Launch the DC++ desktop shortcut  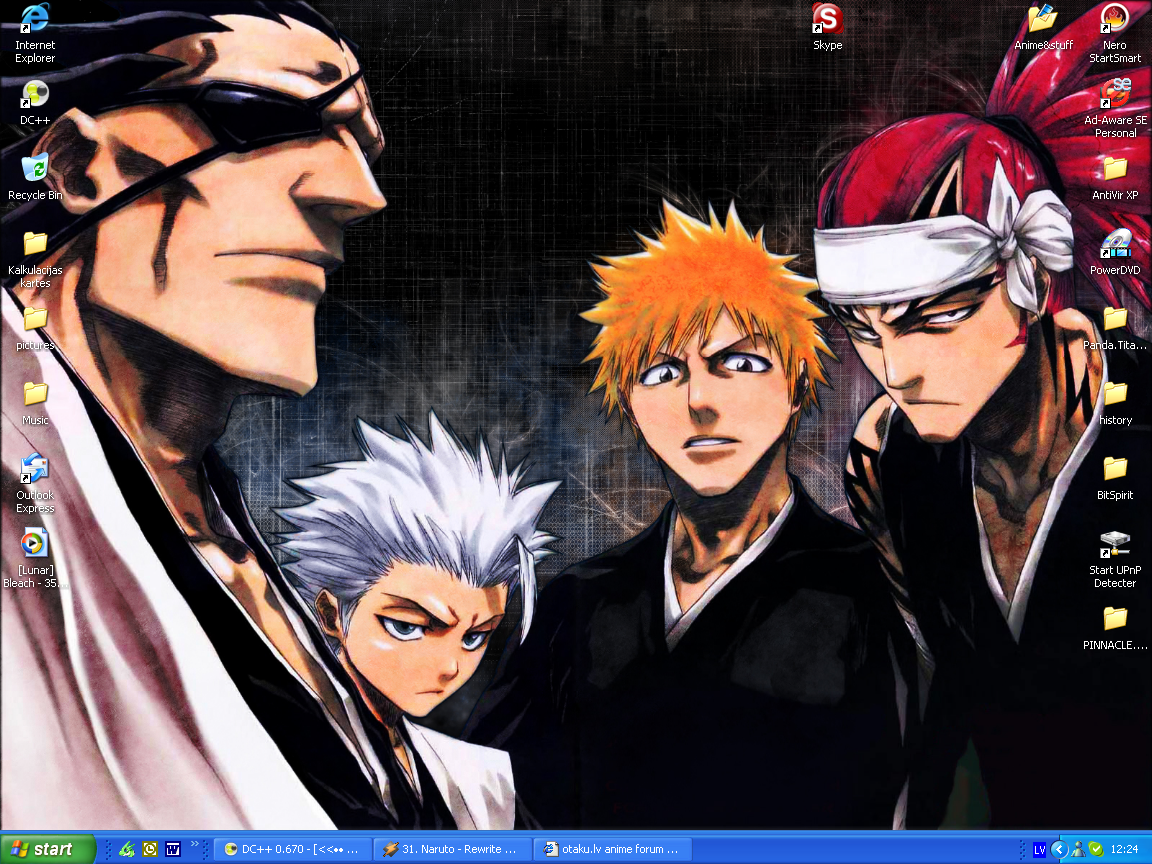[x=35, y=102]
